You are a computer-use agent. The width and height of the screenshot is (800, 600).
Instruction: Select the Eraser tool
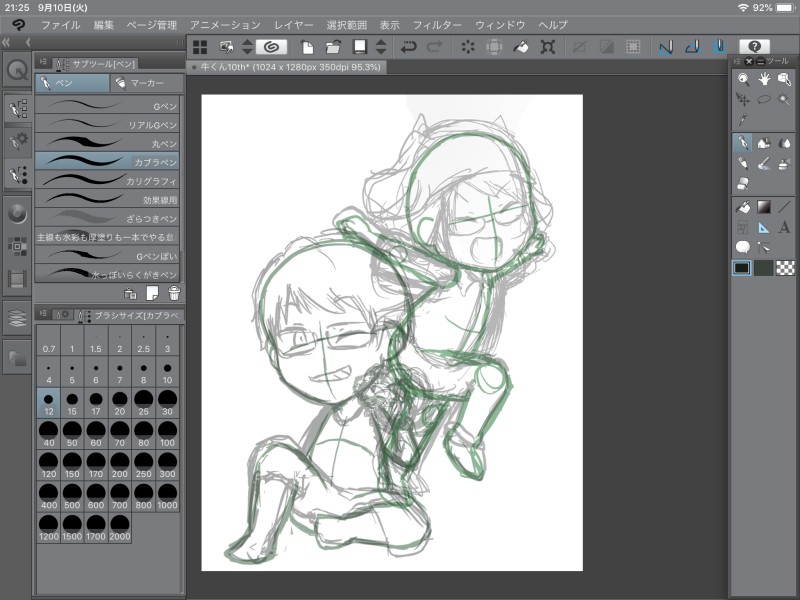click(x=743, y=183)
